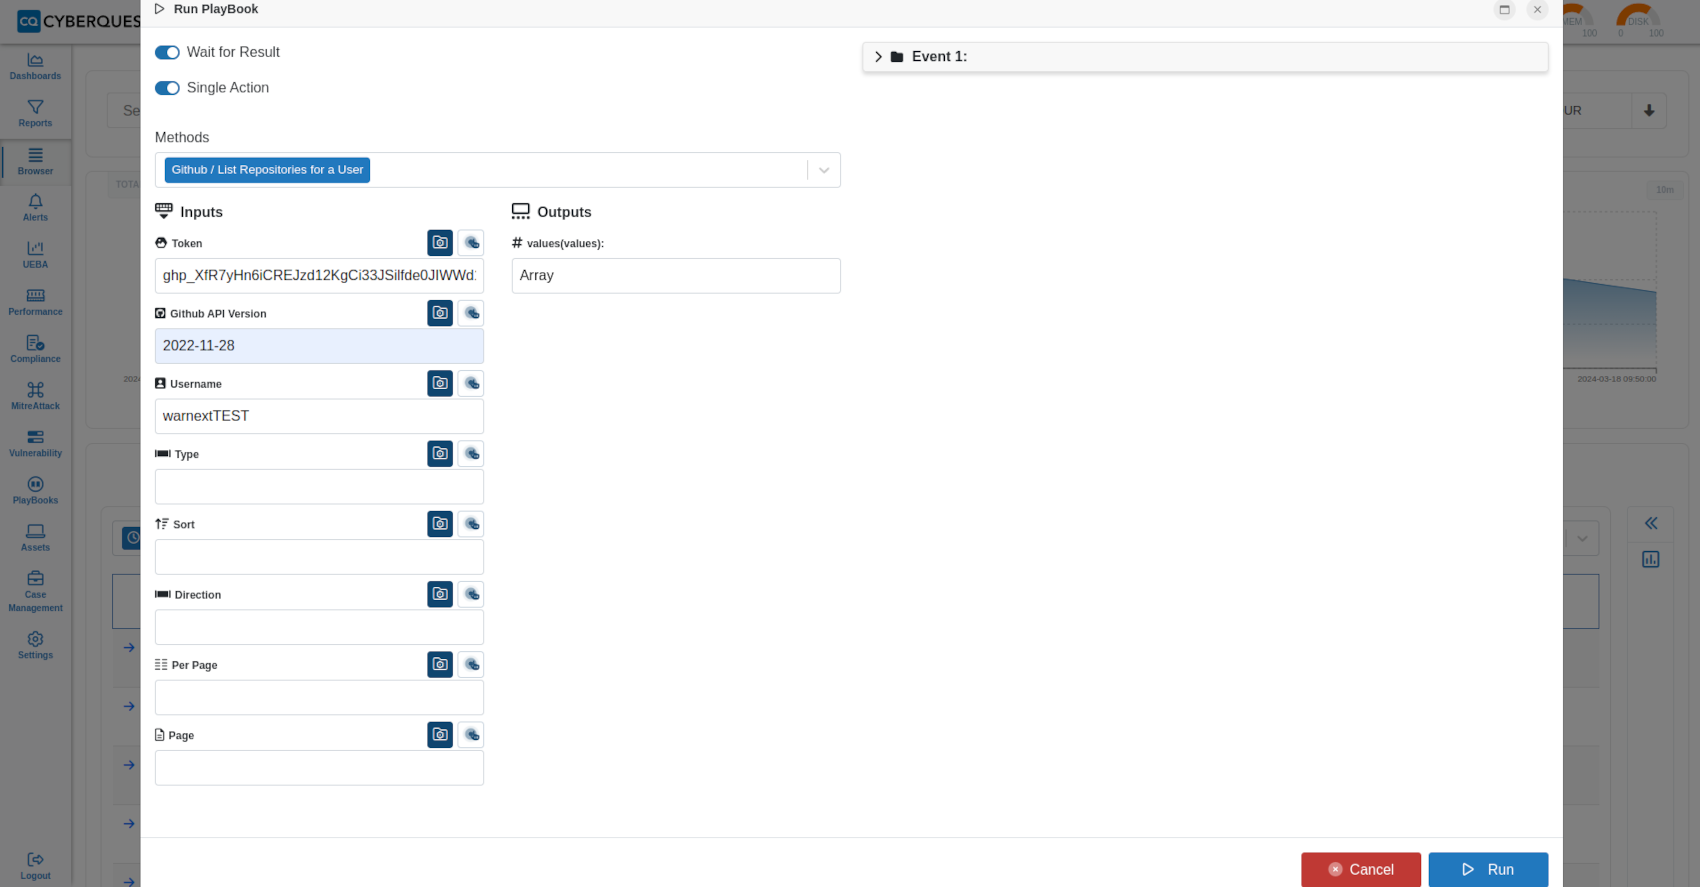The width and height of the screenshot is (1700, 887).
Task: Open Vulnerability in the sidebar
Action: click(x=35, y=443)
